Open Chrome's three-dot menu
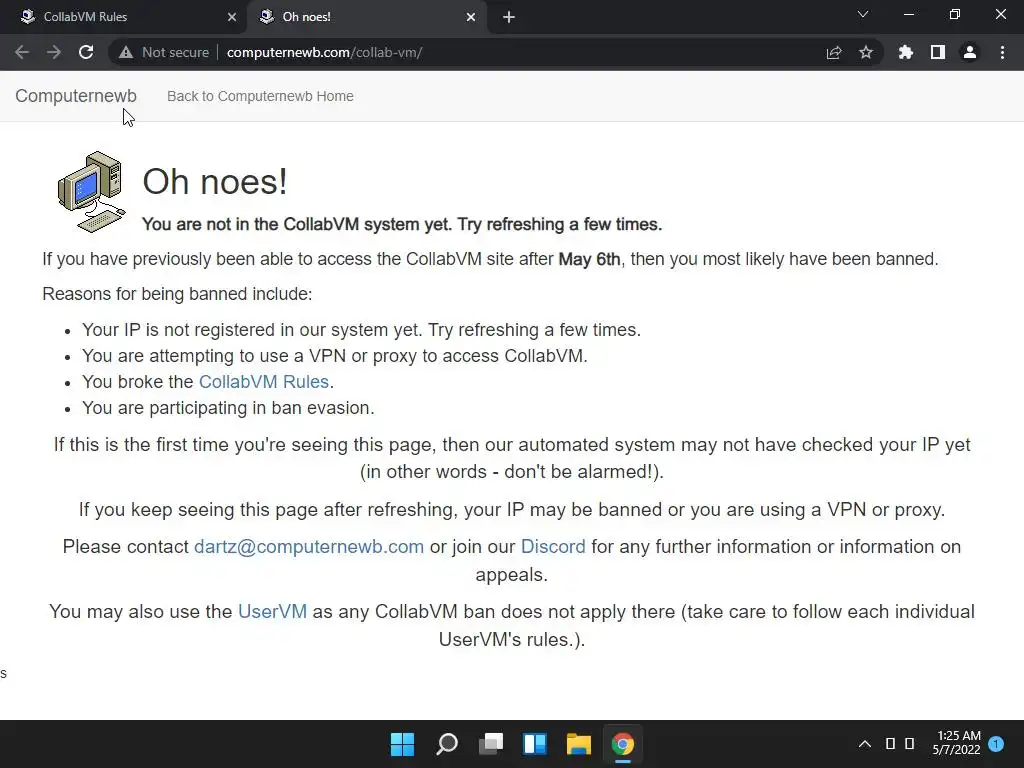This screenshot has height=768, width=1024. point(1002,52)
